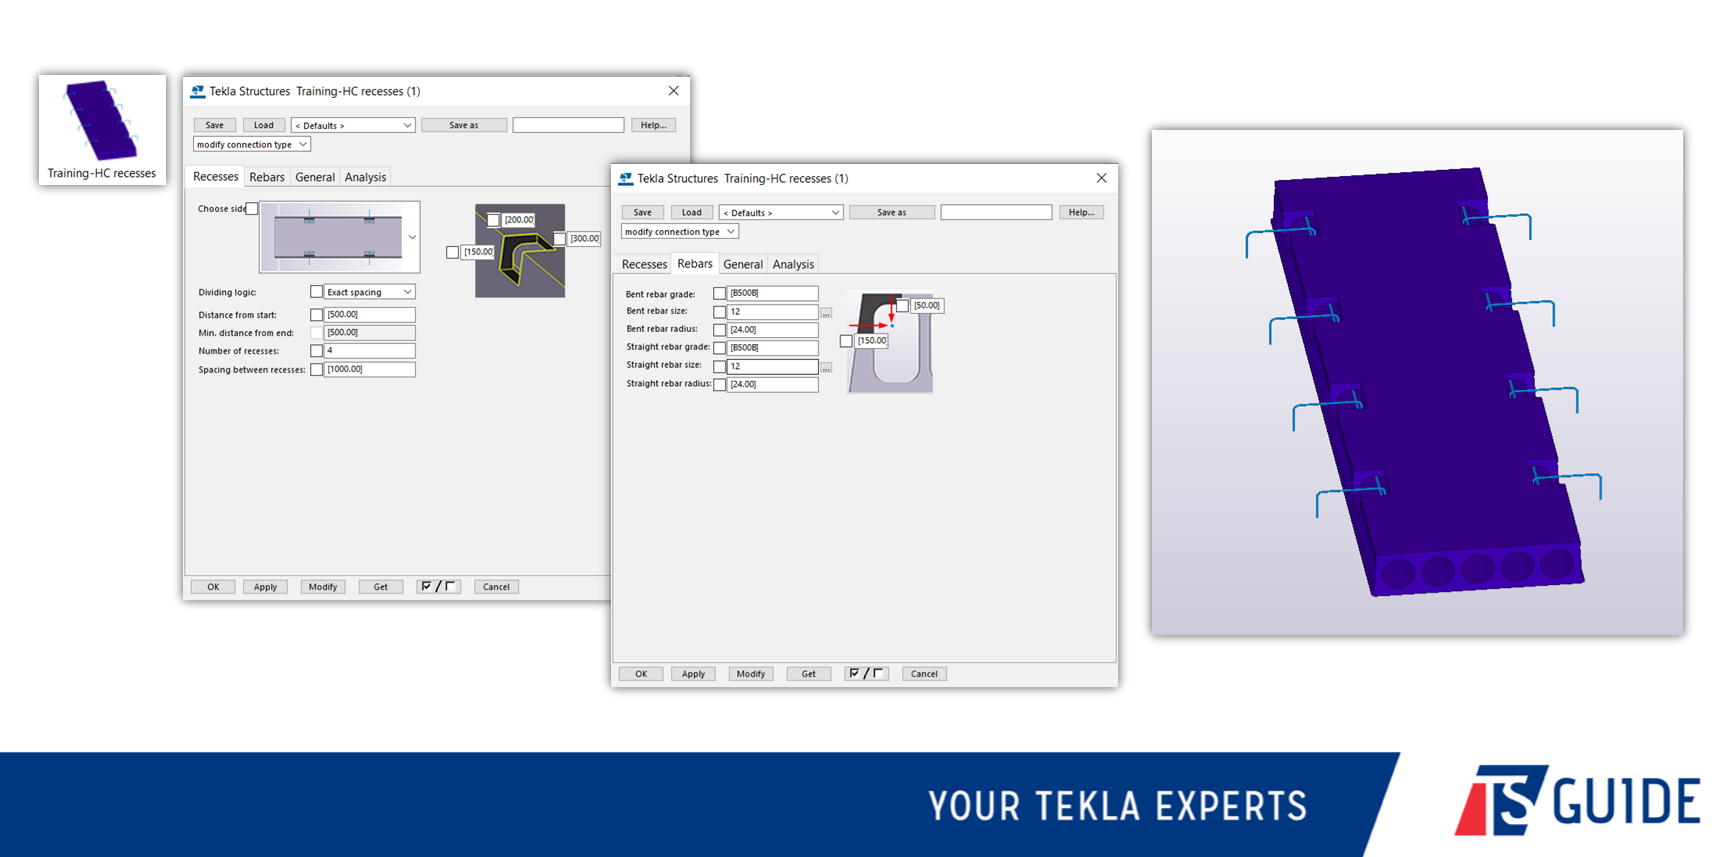Switch to Recesses tab in the back dialog
Screen dimensions: 1715x857
coord(215,177)
